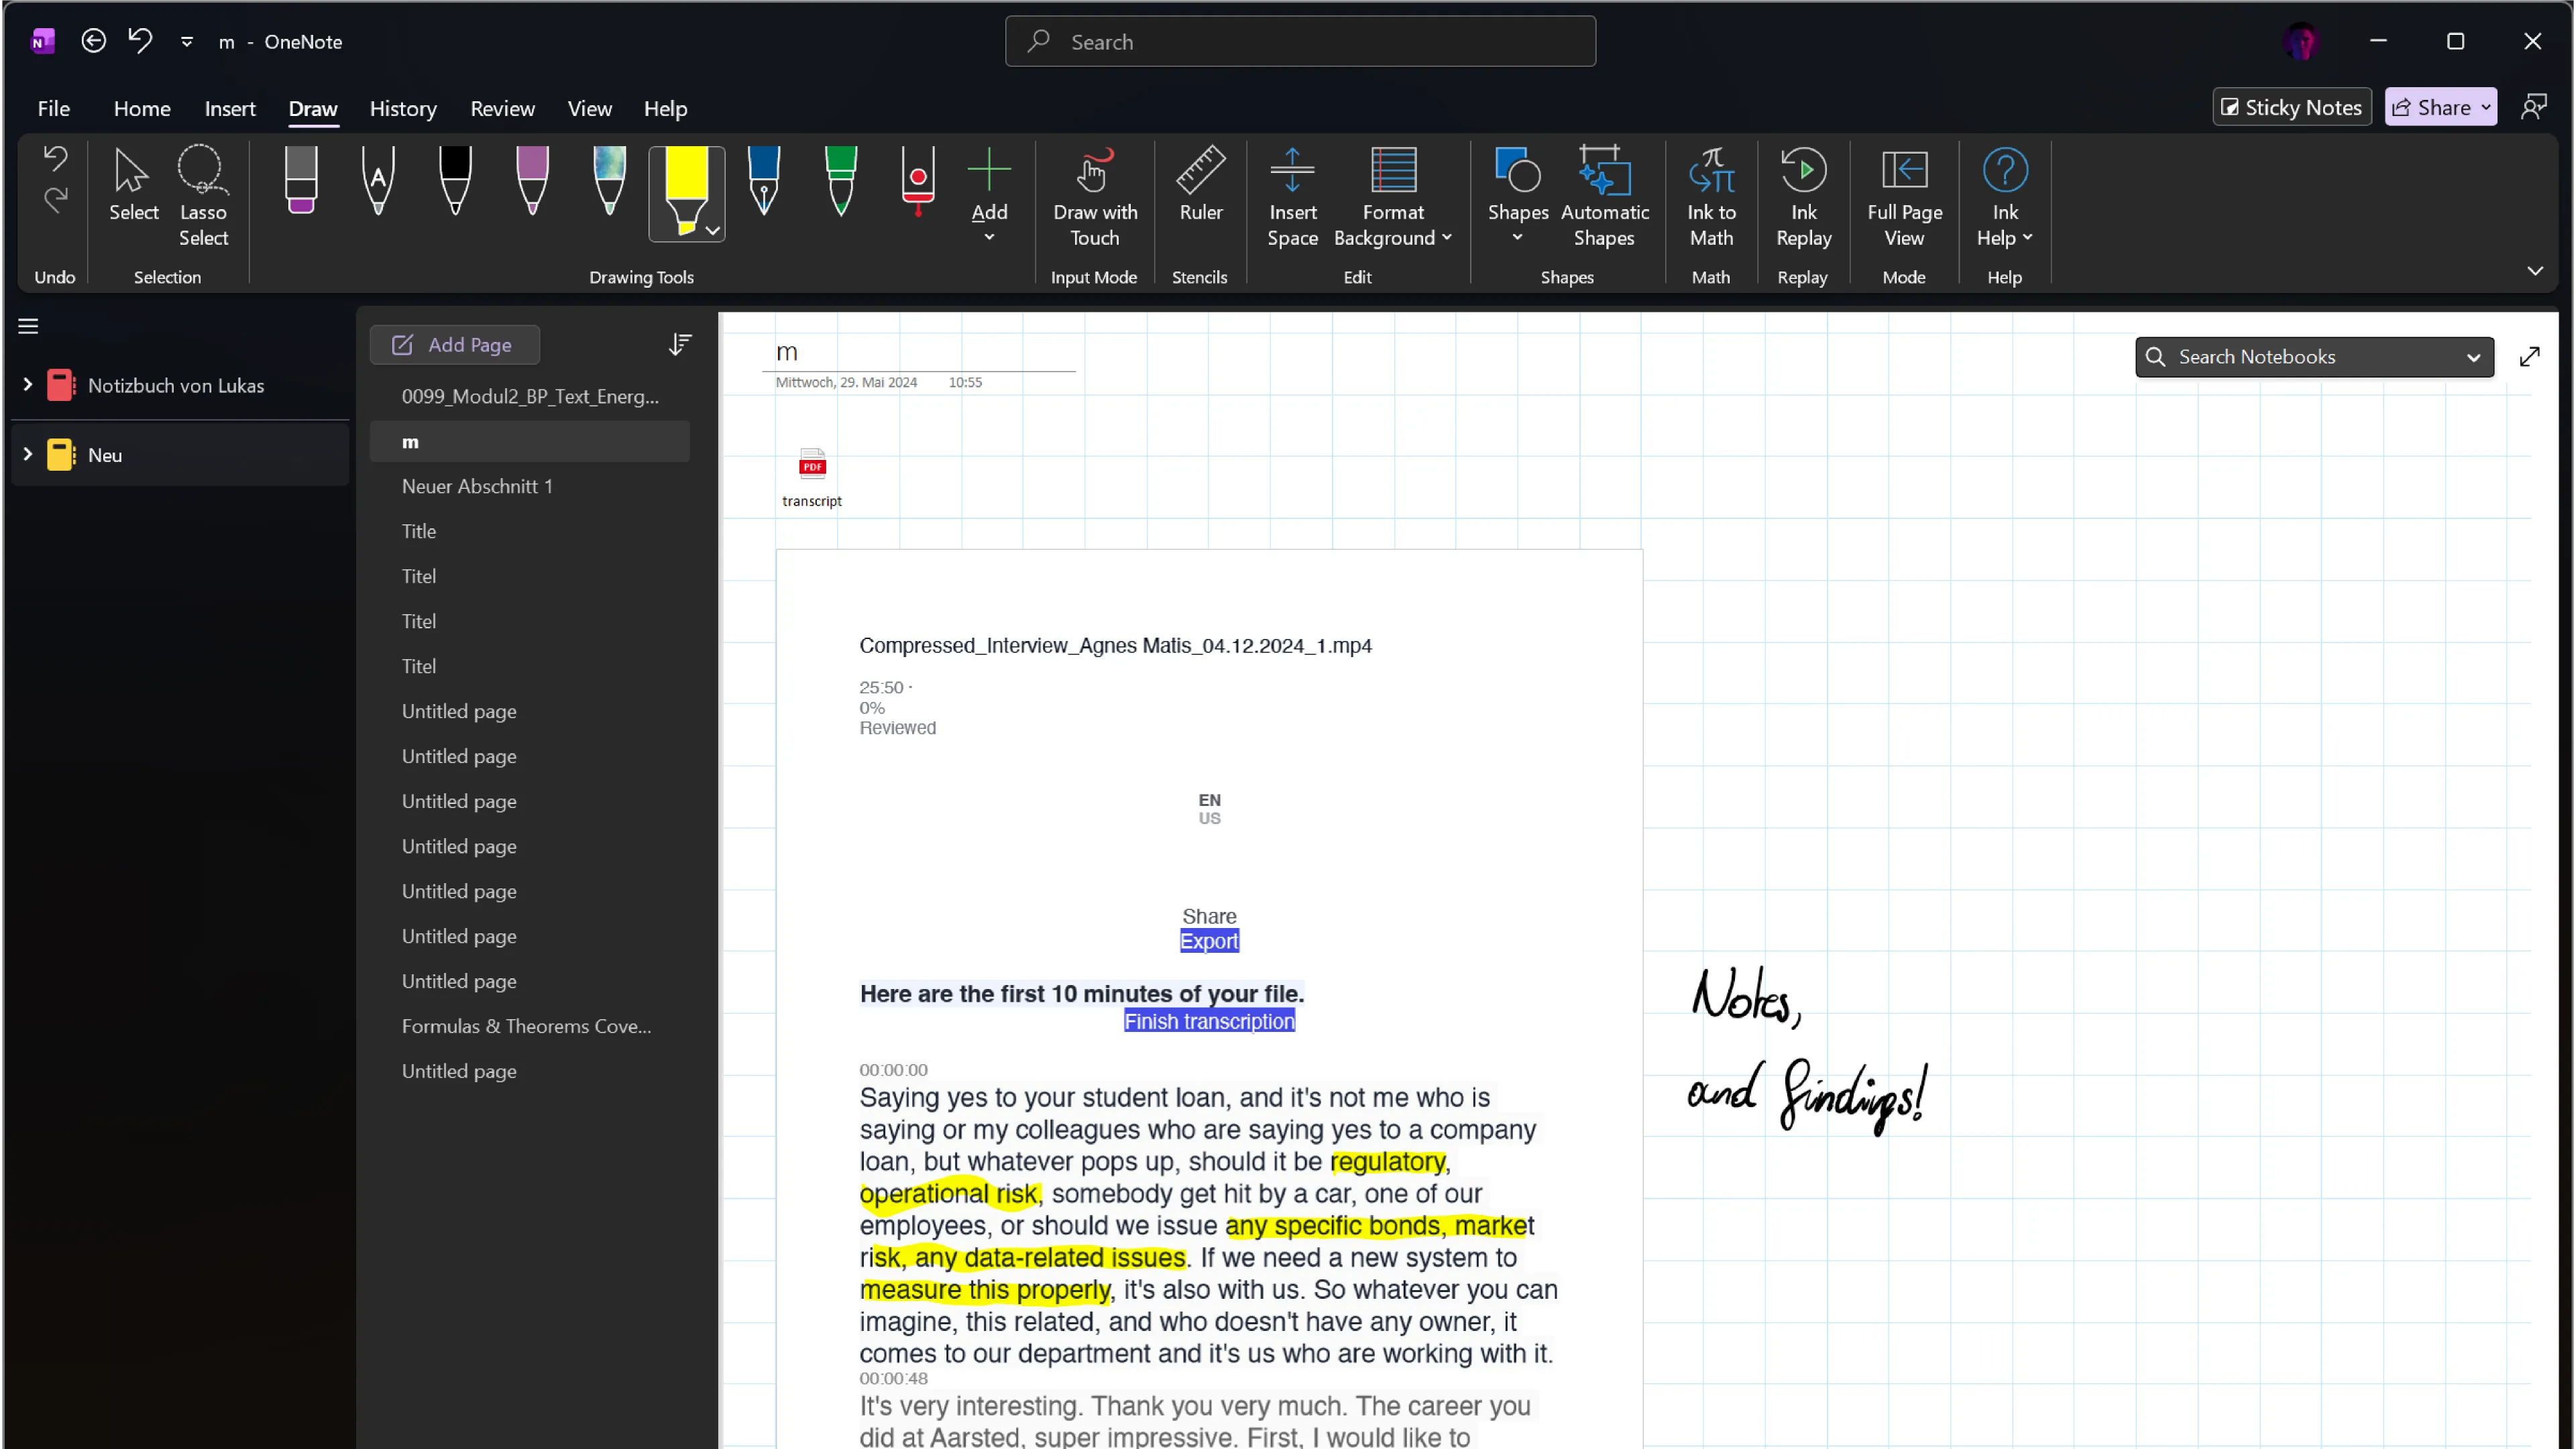
Task: Open the account profile picture
Action: click(x=2301, y=41)
